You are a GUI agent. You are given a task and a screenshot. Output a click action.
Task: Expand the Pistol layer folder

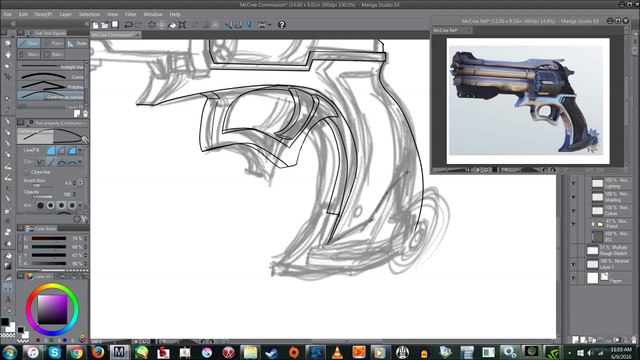[593, 224]
